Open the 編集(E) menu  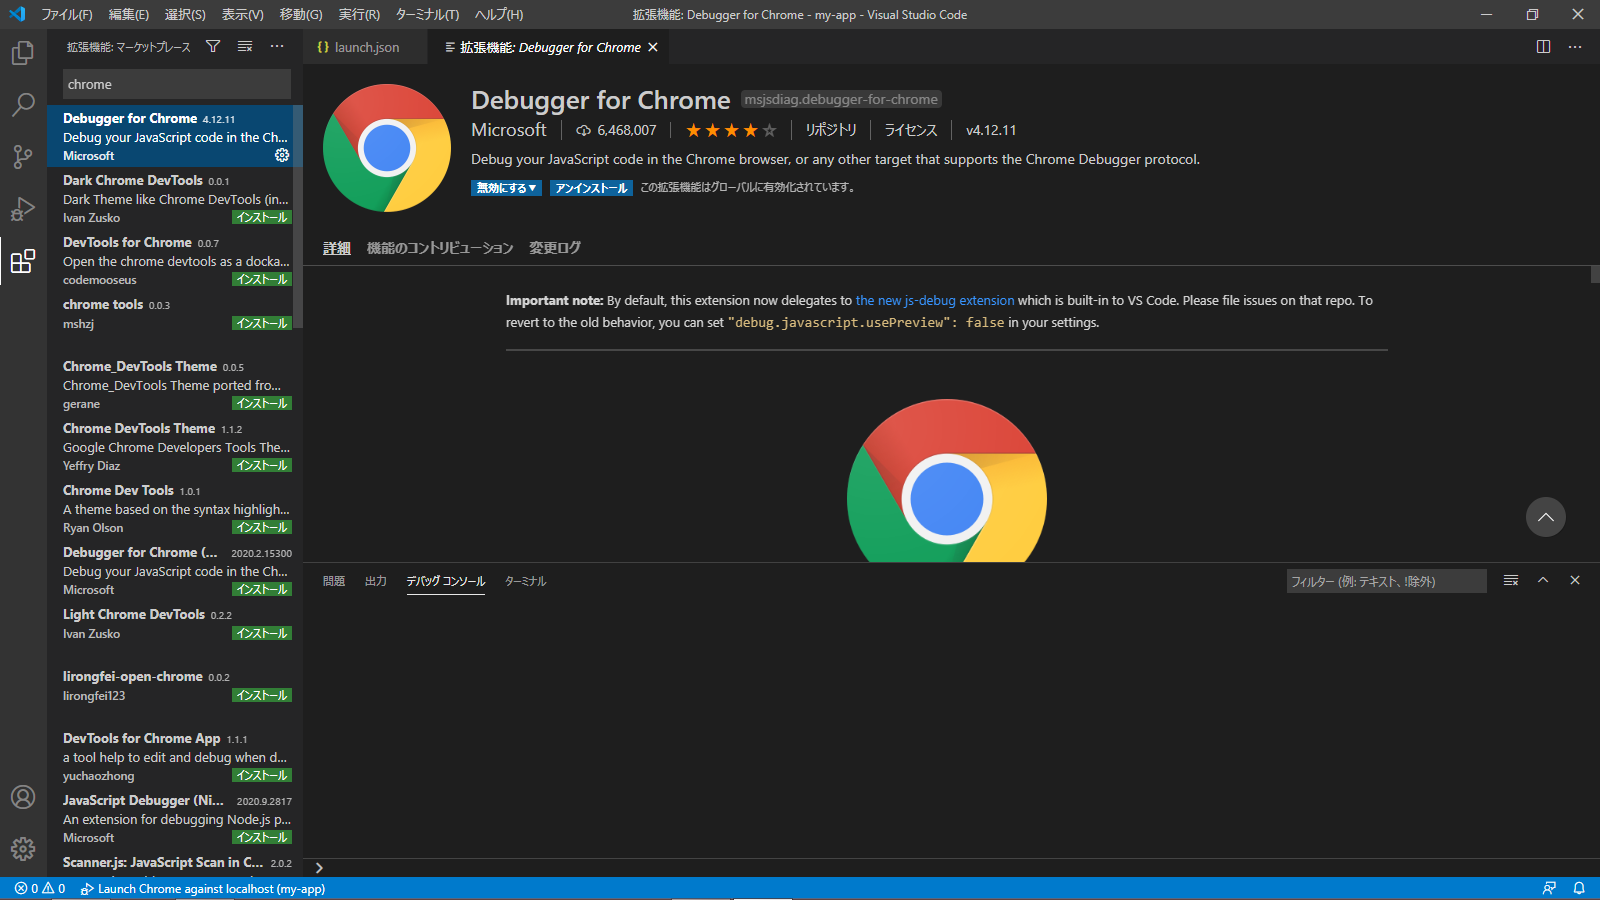(x=129, y=14)
